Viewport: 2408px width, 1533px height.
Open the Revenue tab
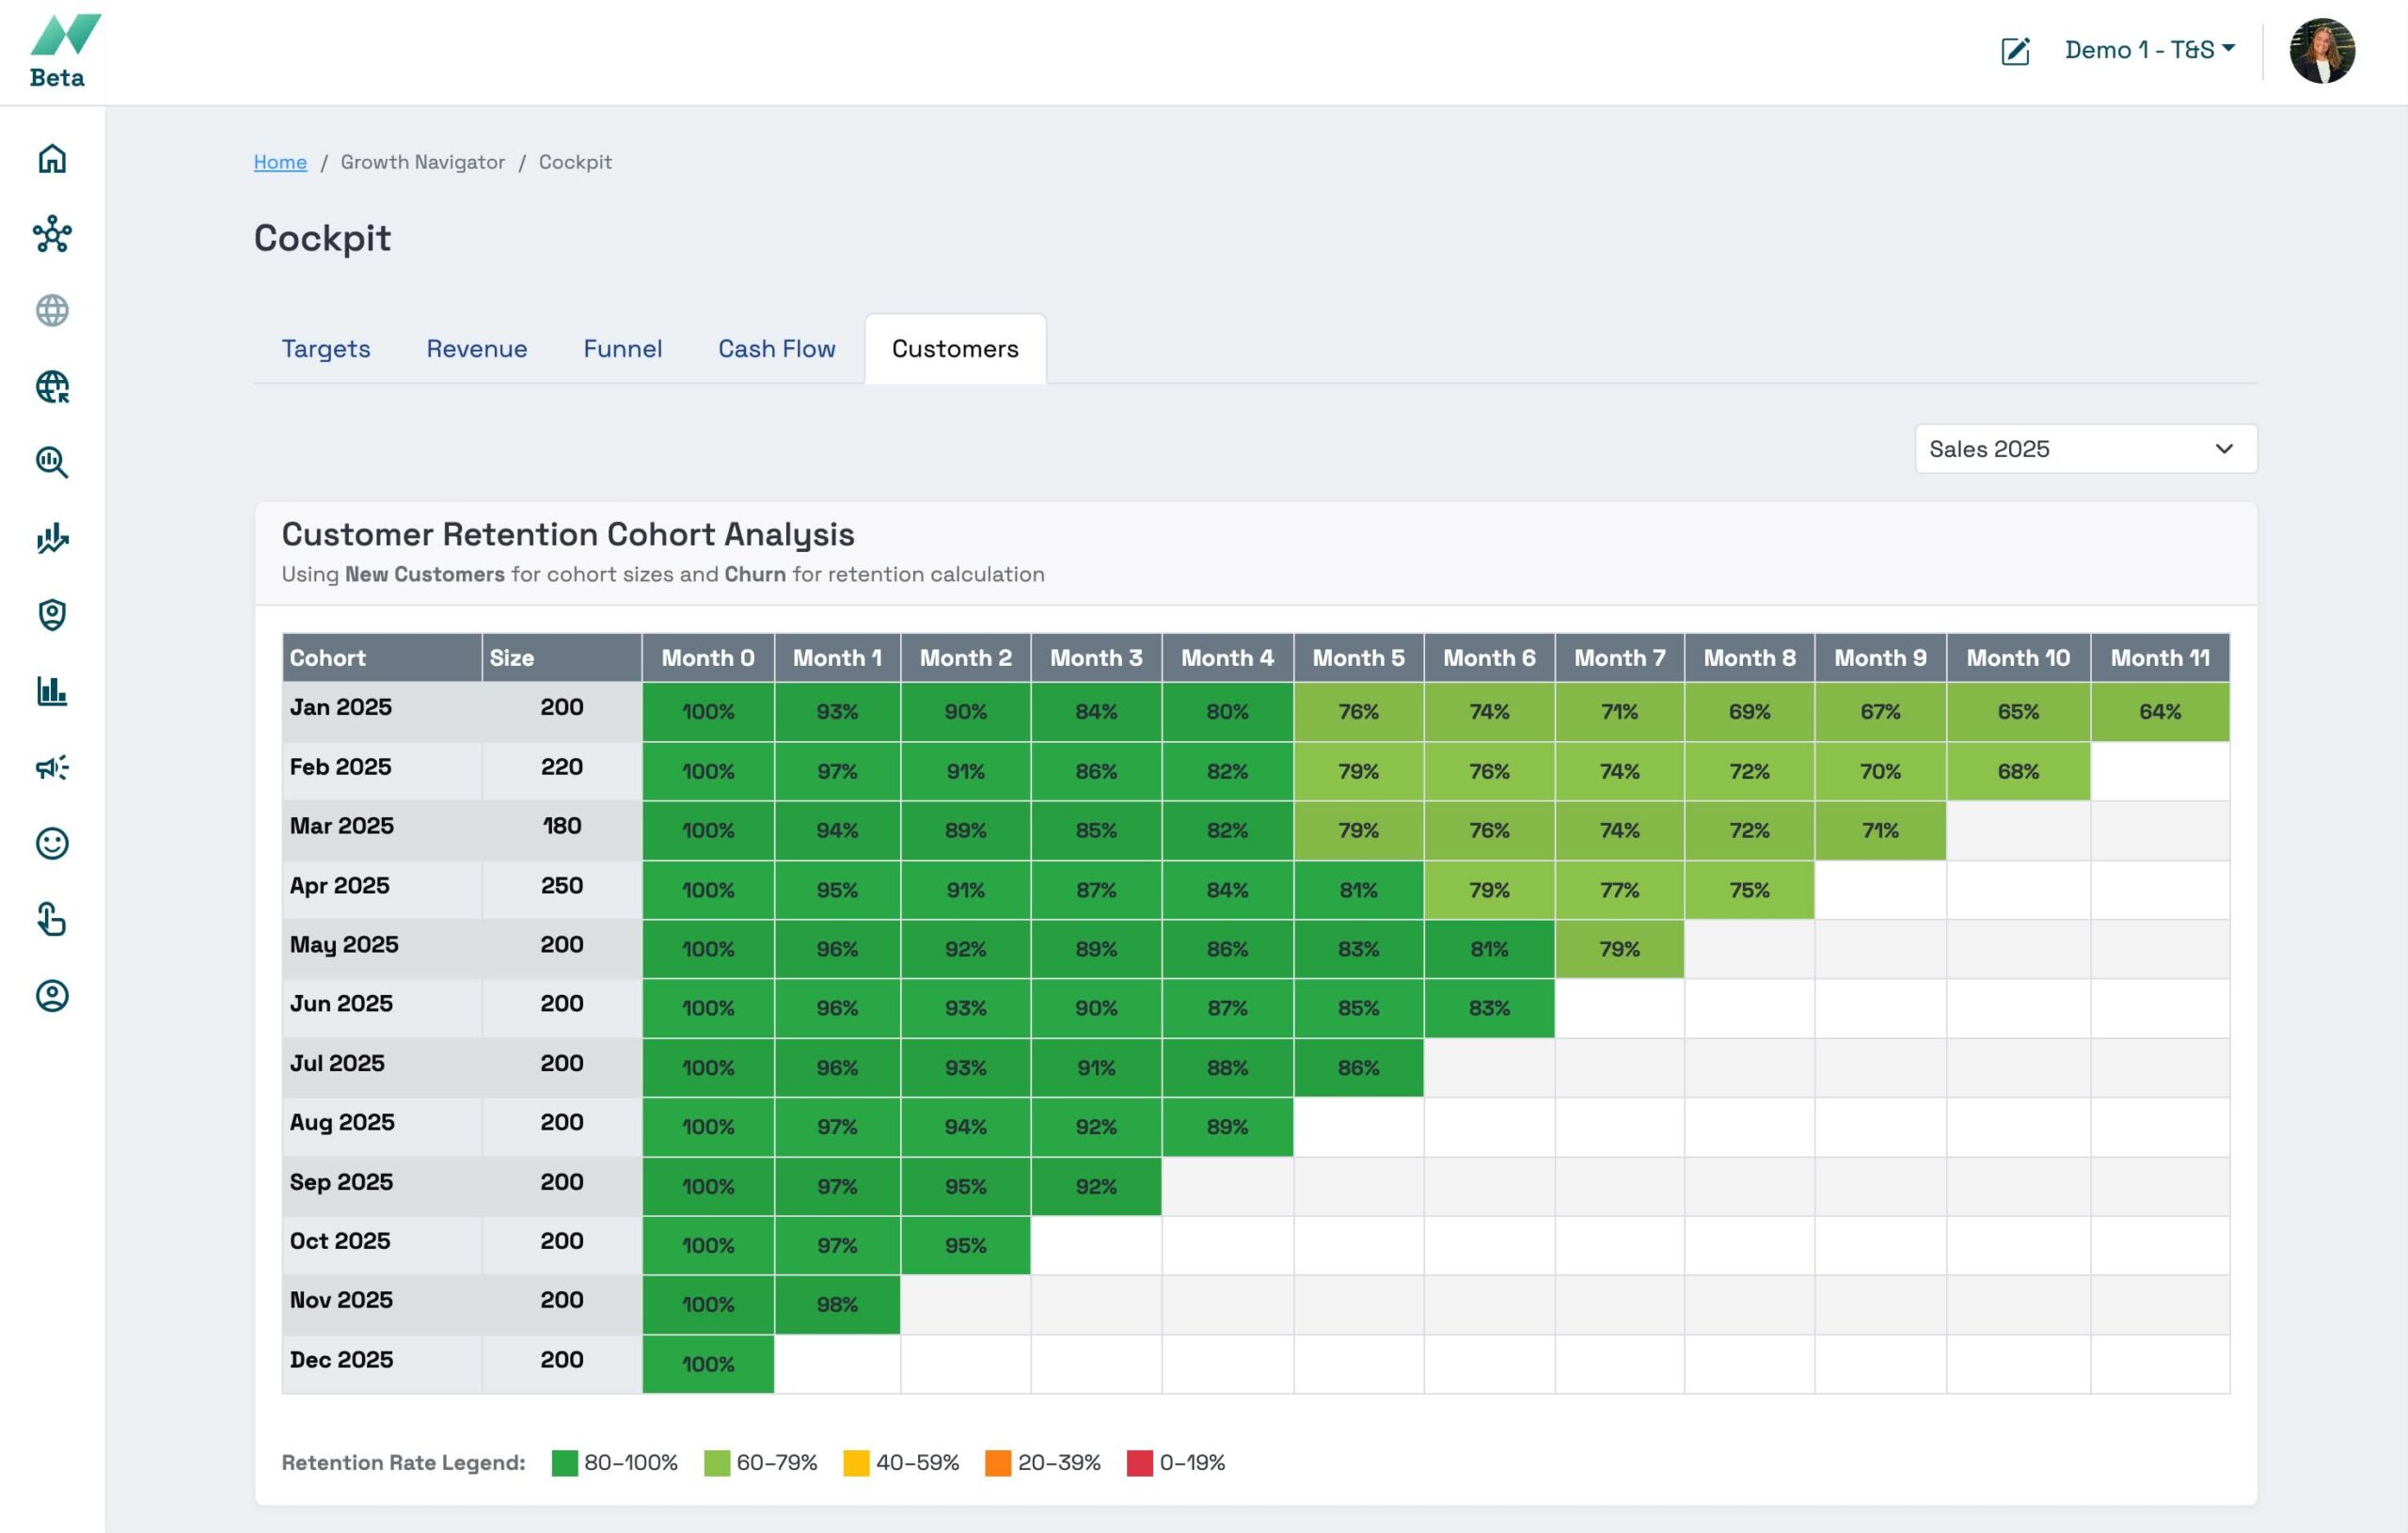point(476,349)
